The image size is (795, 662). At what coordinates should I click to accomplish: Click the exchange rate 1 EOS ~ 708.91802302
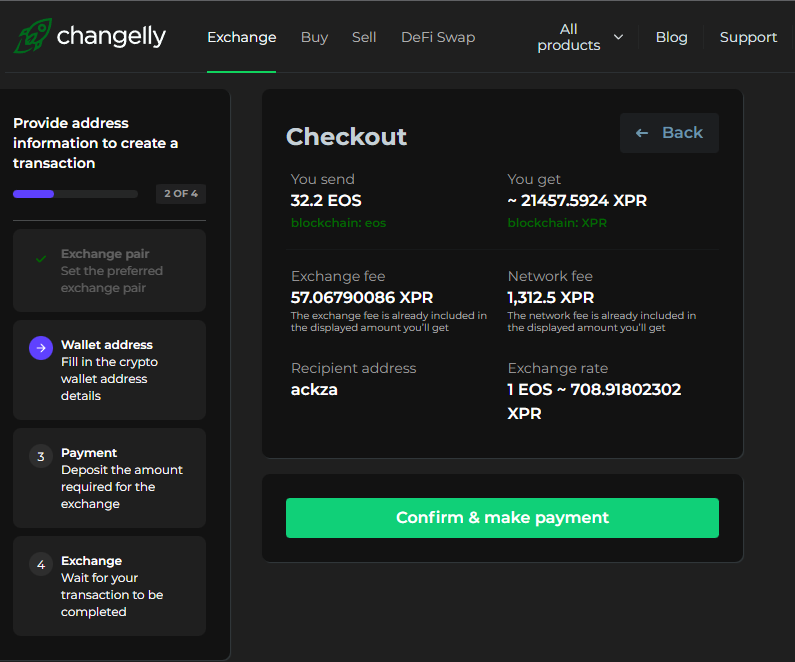[594, 401]
